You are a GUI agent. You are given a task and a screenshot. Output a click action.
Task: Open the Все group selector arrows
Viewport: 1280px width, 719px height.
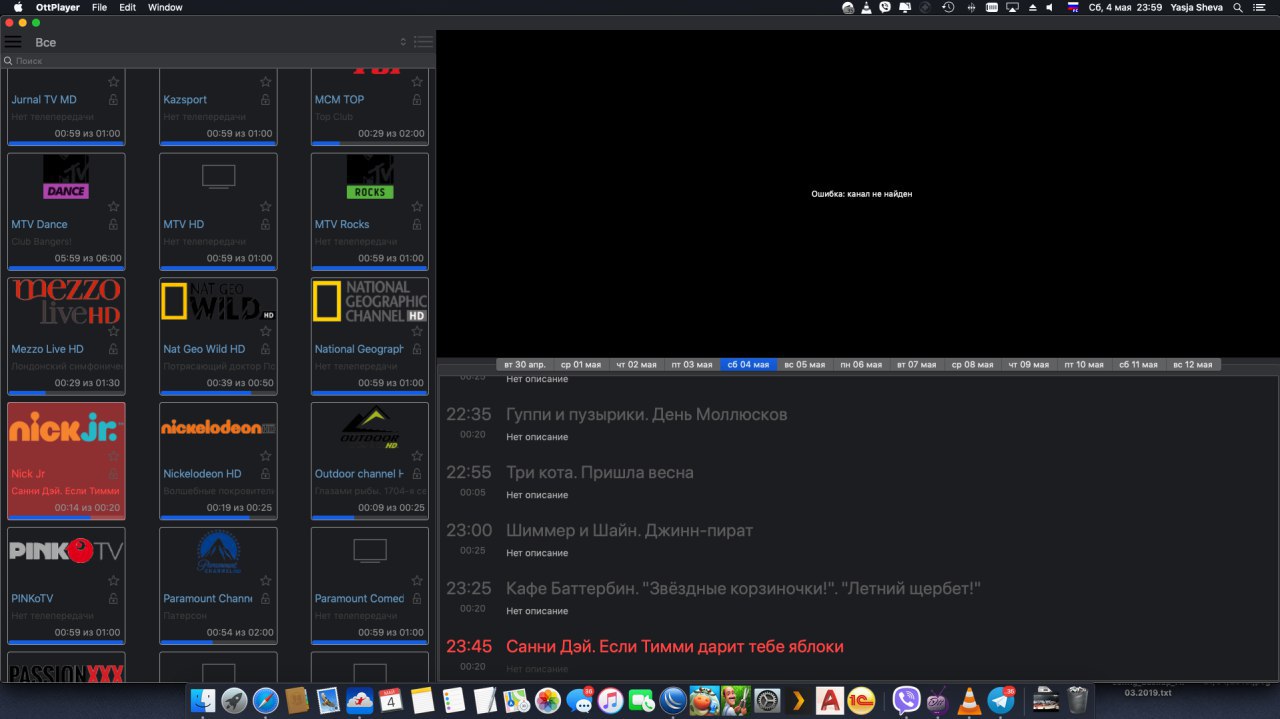coord(404,42)
